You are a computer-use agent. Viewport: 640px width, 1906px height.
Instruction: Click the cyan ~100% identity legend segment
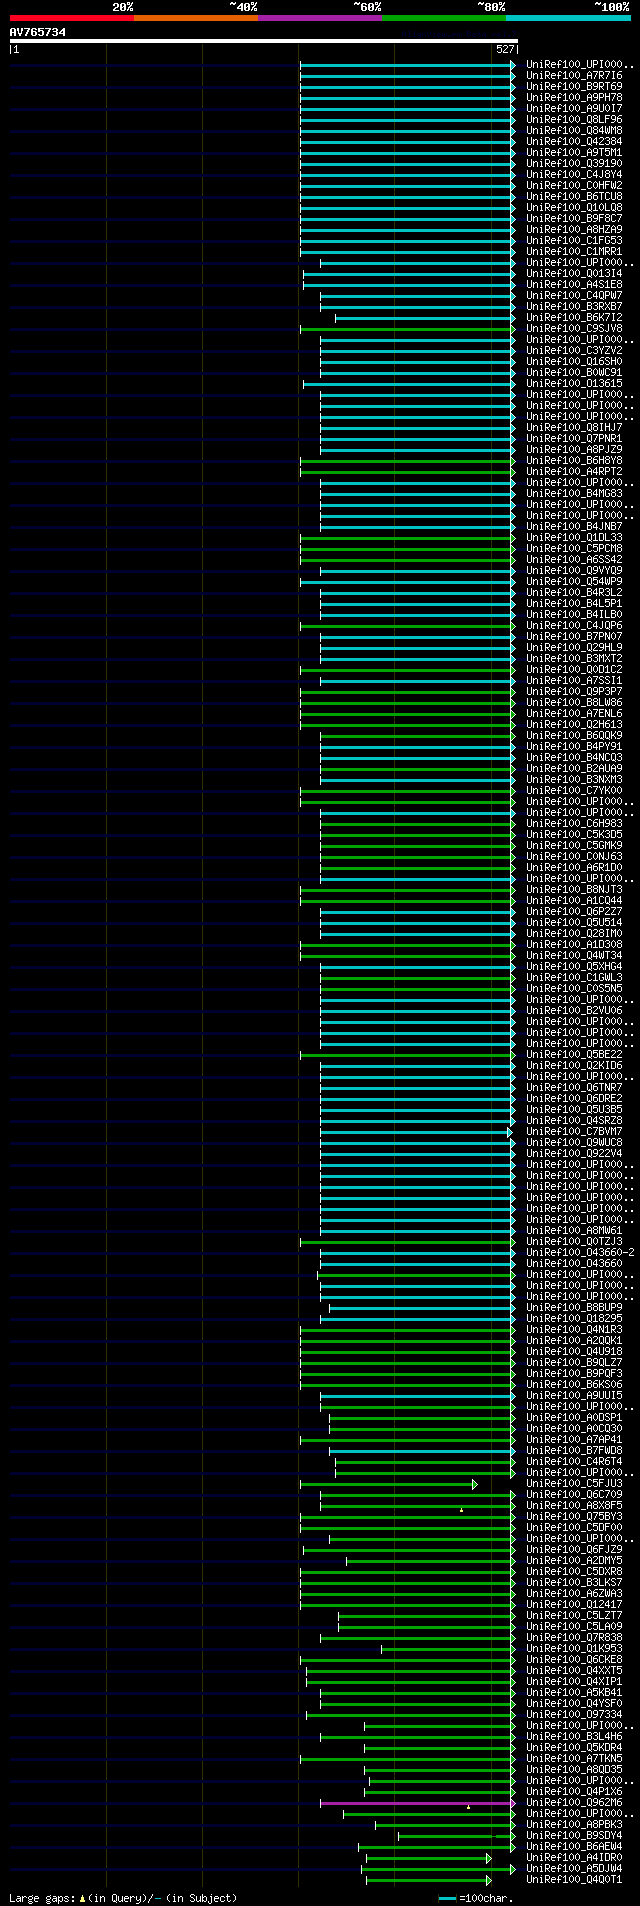[567, 18]
